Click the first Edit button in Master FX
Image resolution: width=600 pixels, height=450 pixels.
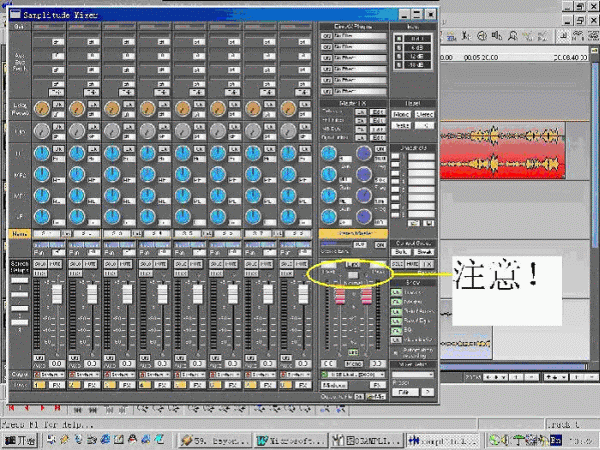click(378, 112)
